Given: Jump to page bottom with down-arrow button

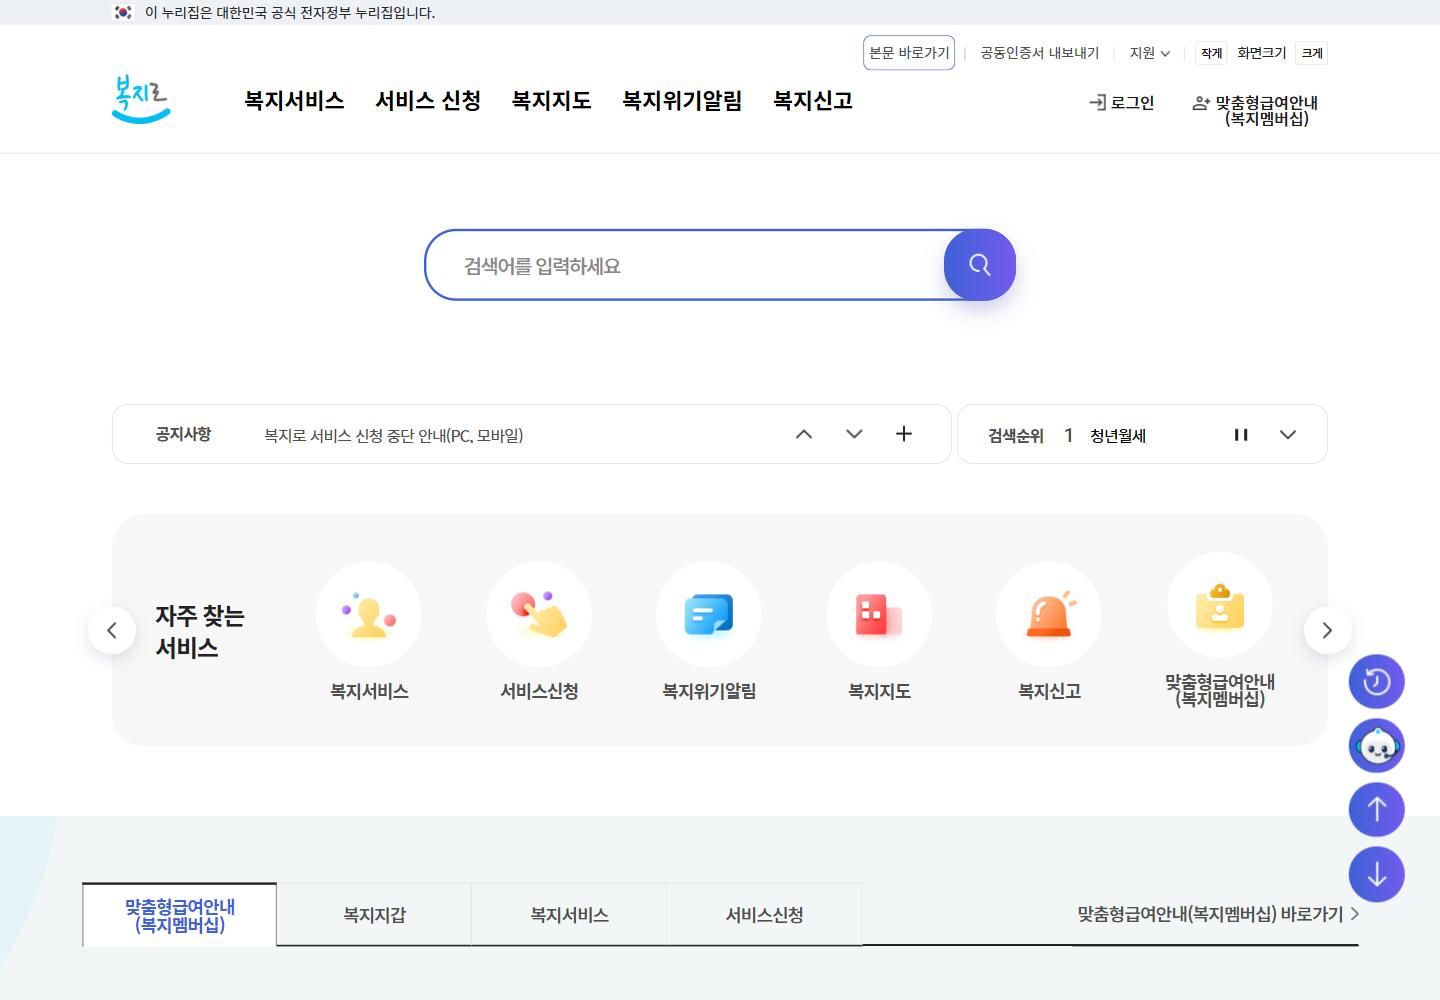Looking at the screenshot, I should (x=1377, y=874).
